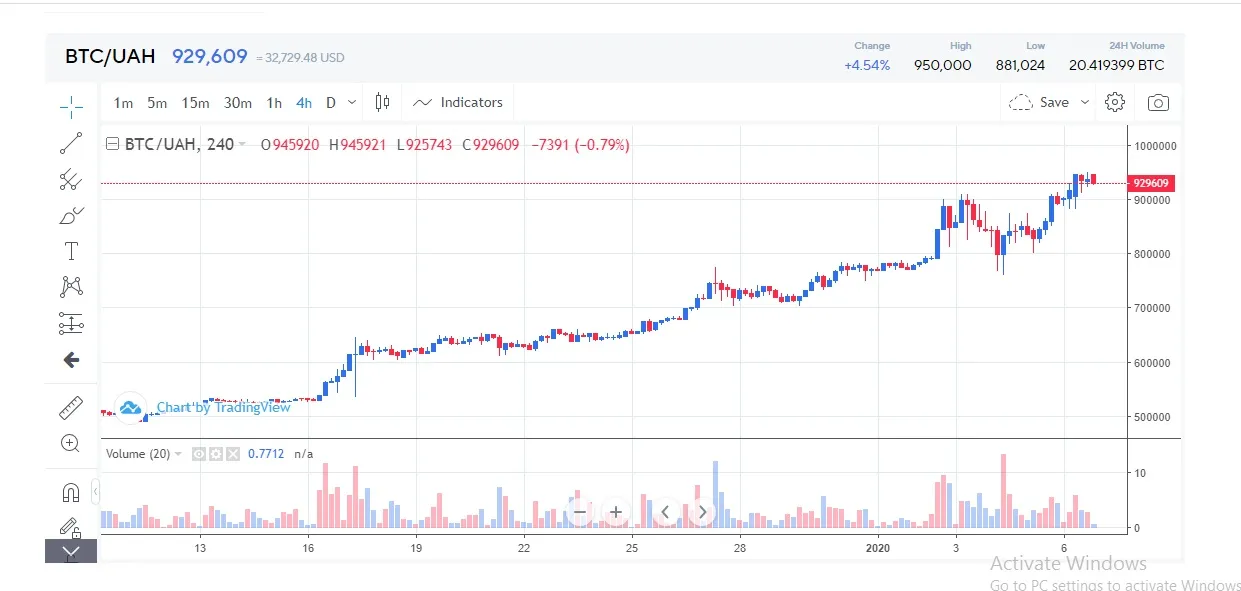Switch to 15m timeframe
Image resolution: width=1241 pixels, height=591 pixels.
click(x=195, y=103)
